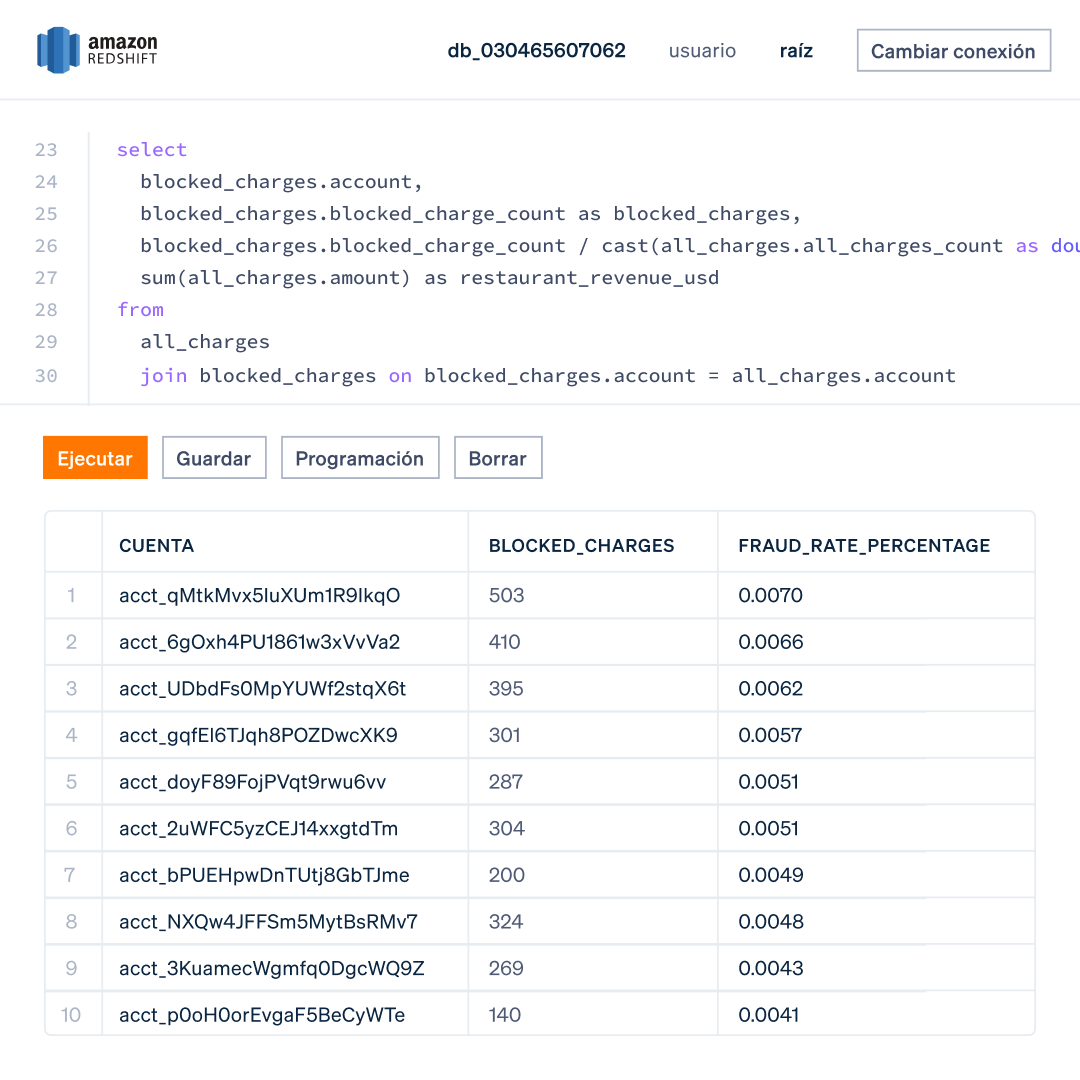Click row number 10 in results
This screenshot has height=1080, width=1080.
click(71, 1015)
